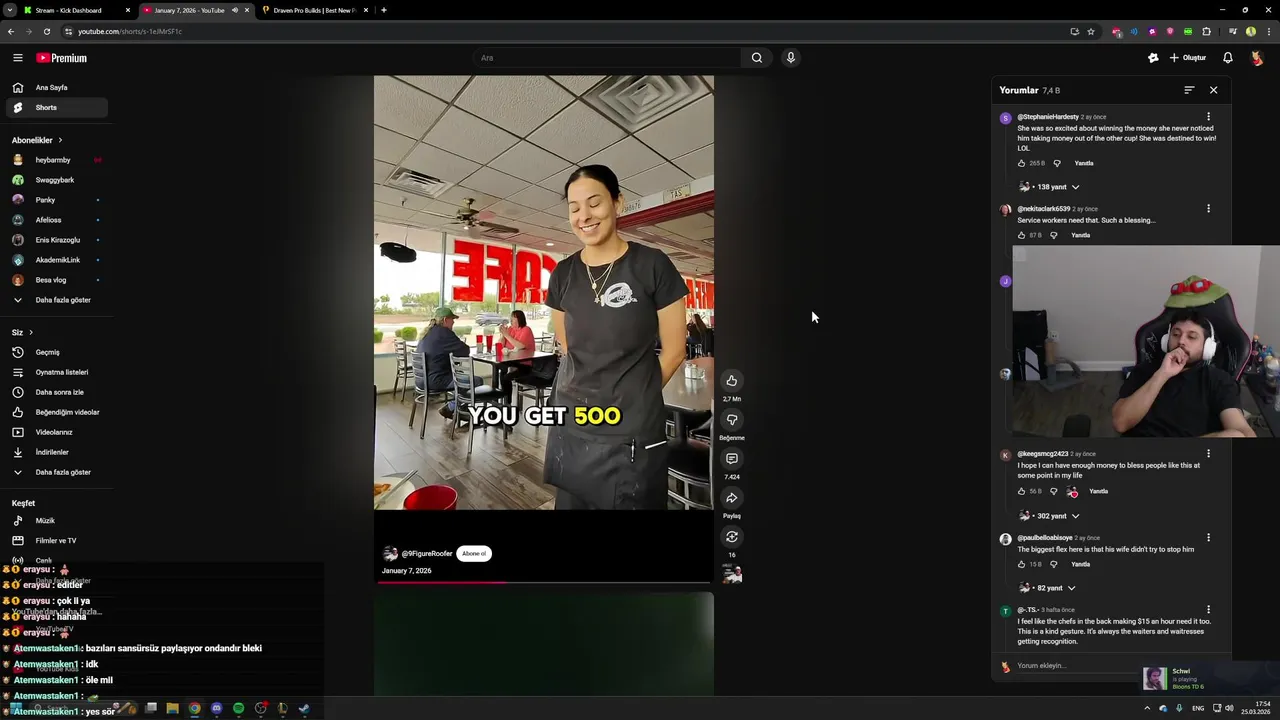
Task: Show more subscriptions with Daha fazla göster
Action: pyautogui.click(x=58, y=300)
